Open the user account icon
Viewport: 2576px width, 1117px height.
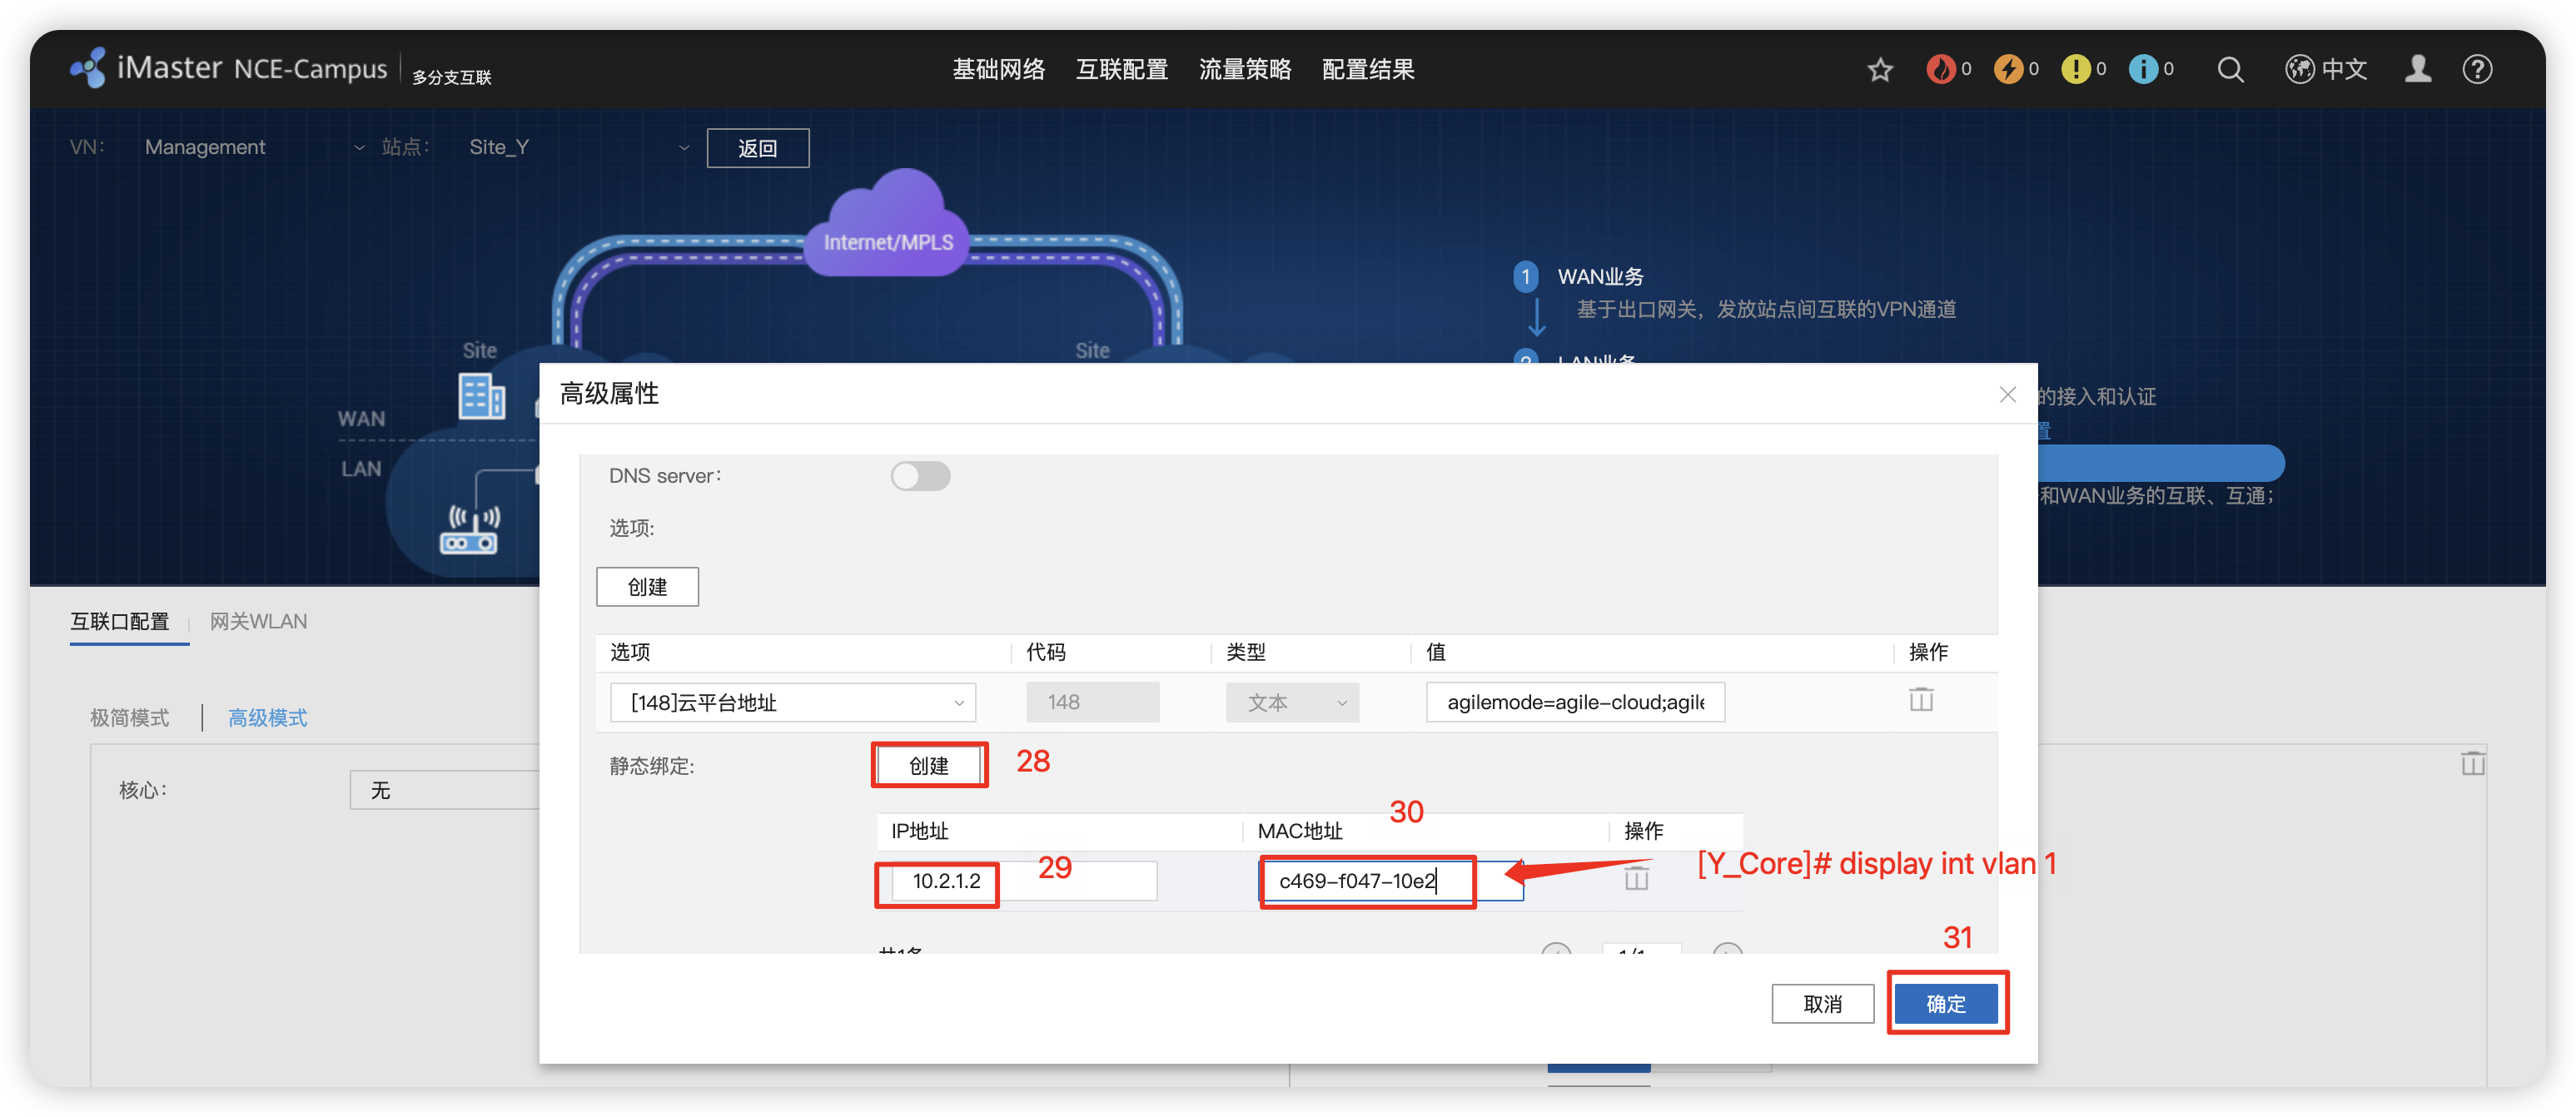2418,69
